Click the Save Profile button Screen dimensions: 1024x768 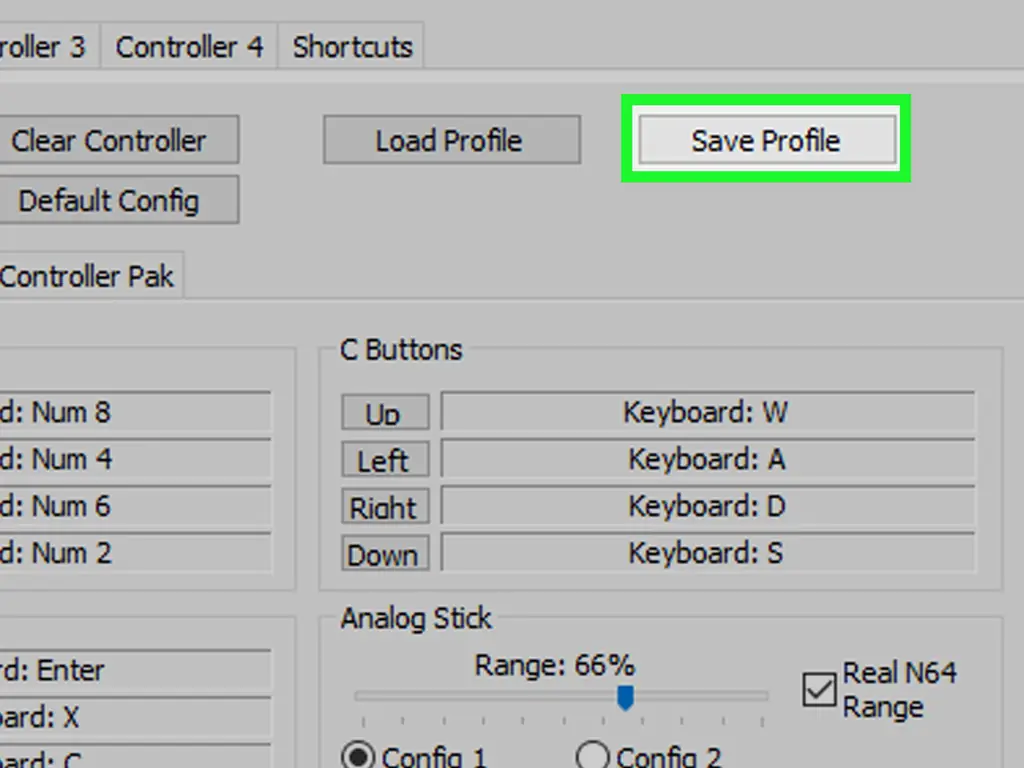tap(767, 140)
